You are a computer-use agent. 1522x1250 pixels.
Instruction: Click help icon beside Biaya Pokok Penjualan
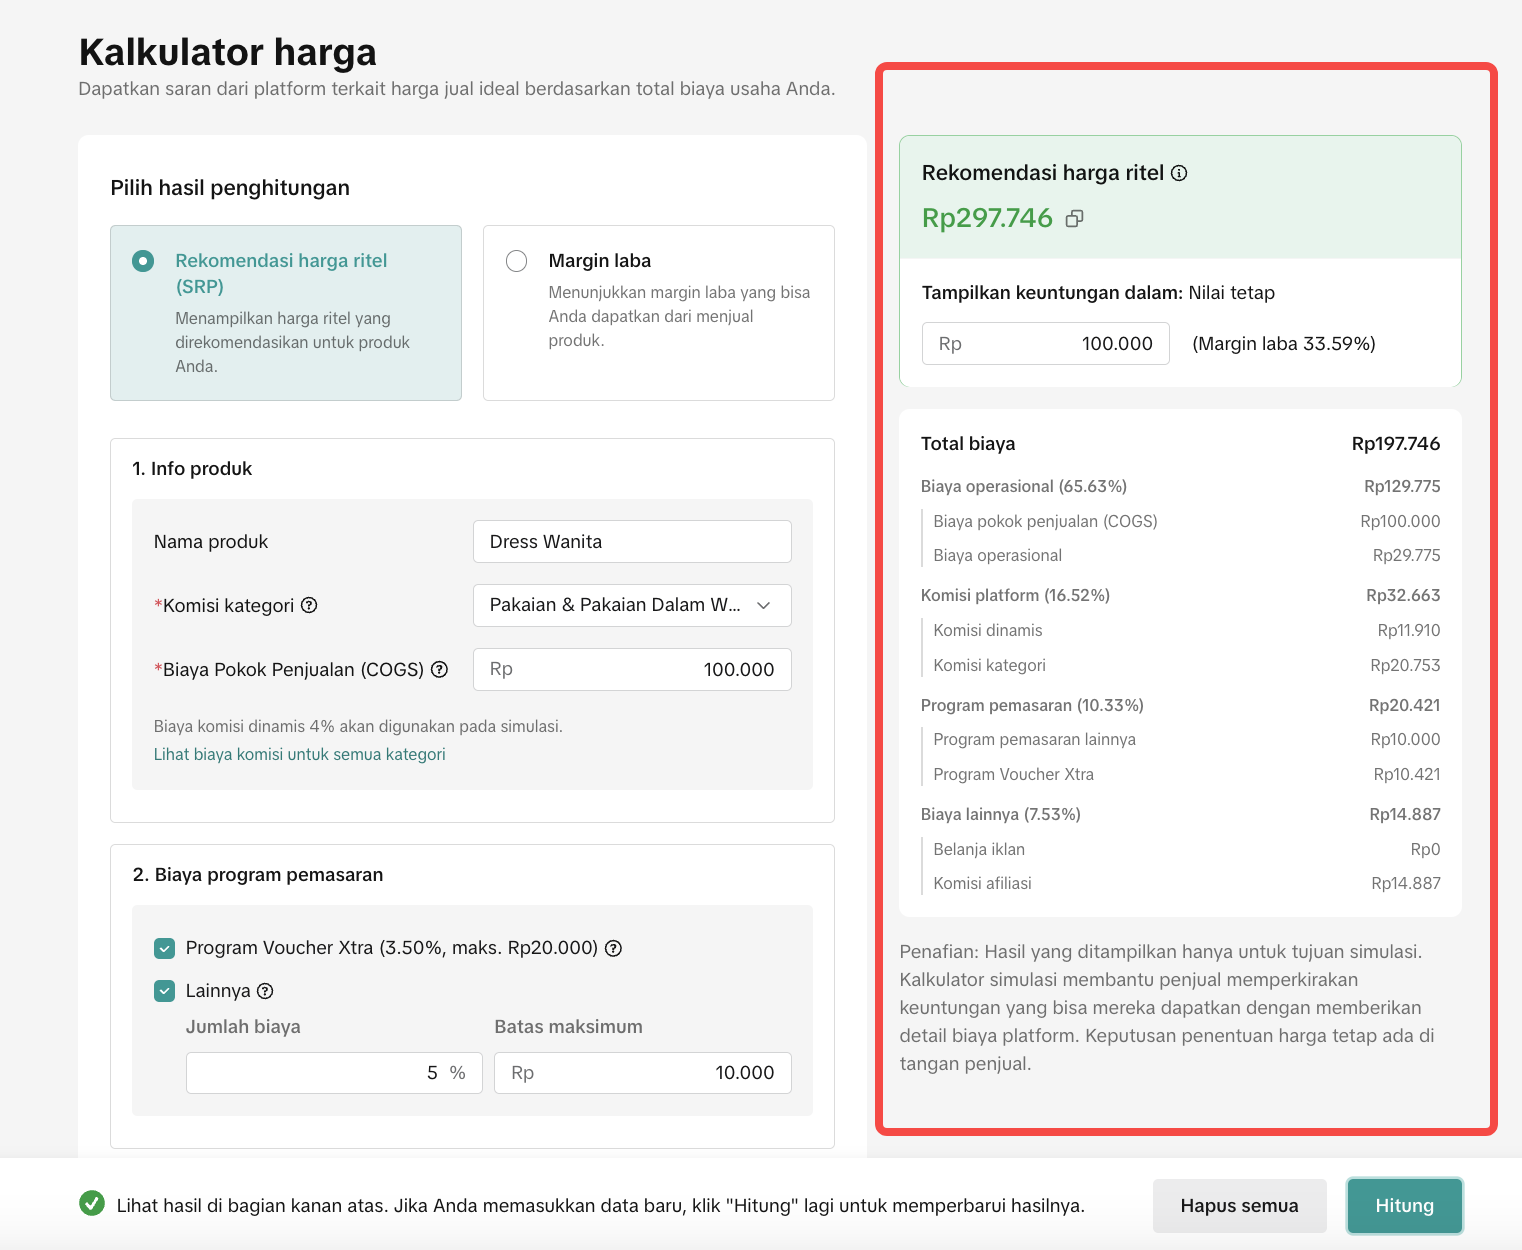439,669
